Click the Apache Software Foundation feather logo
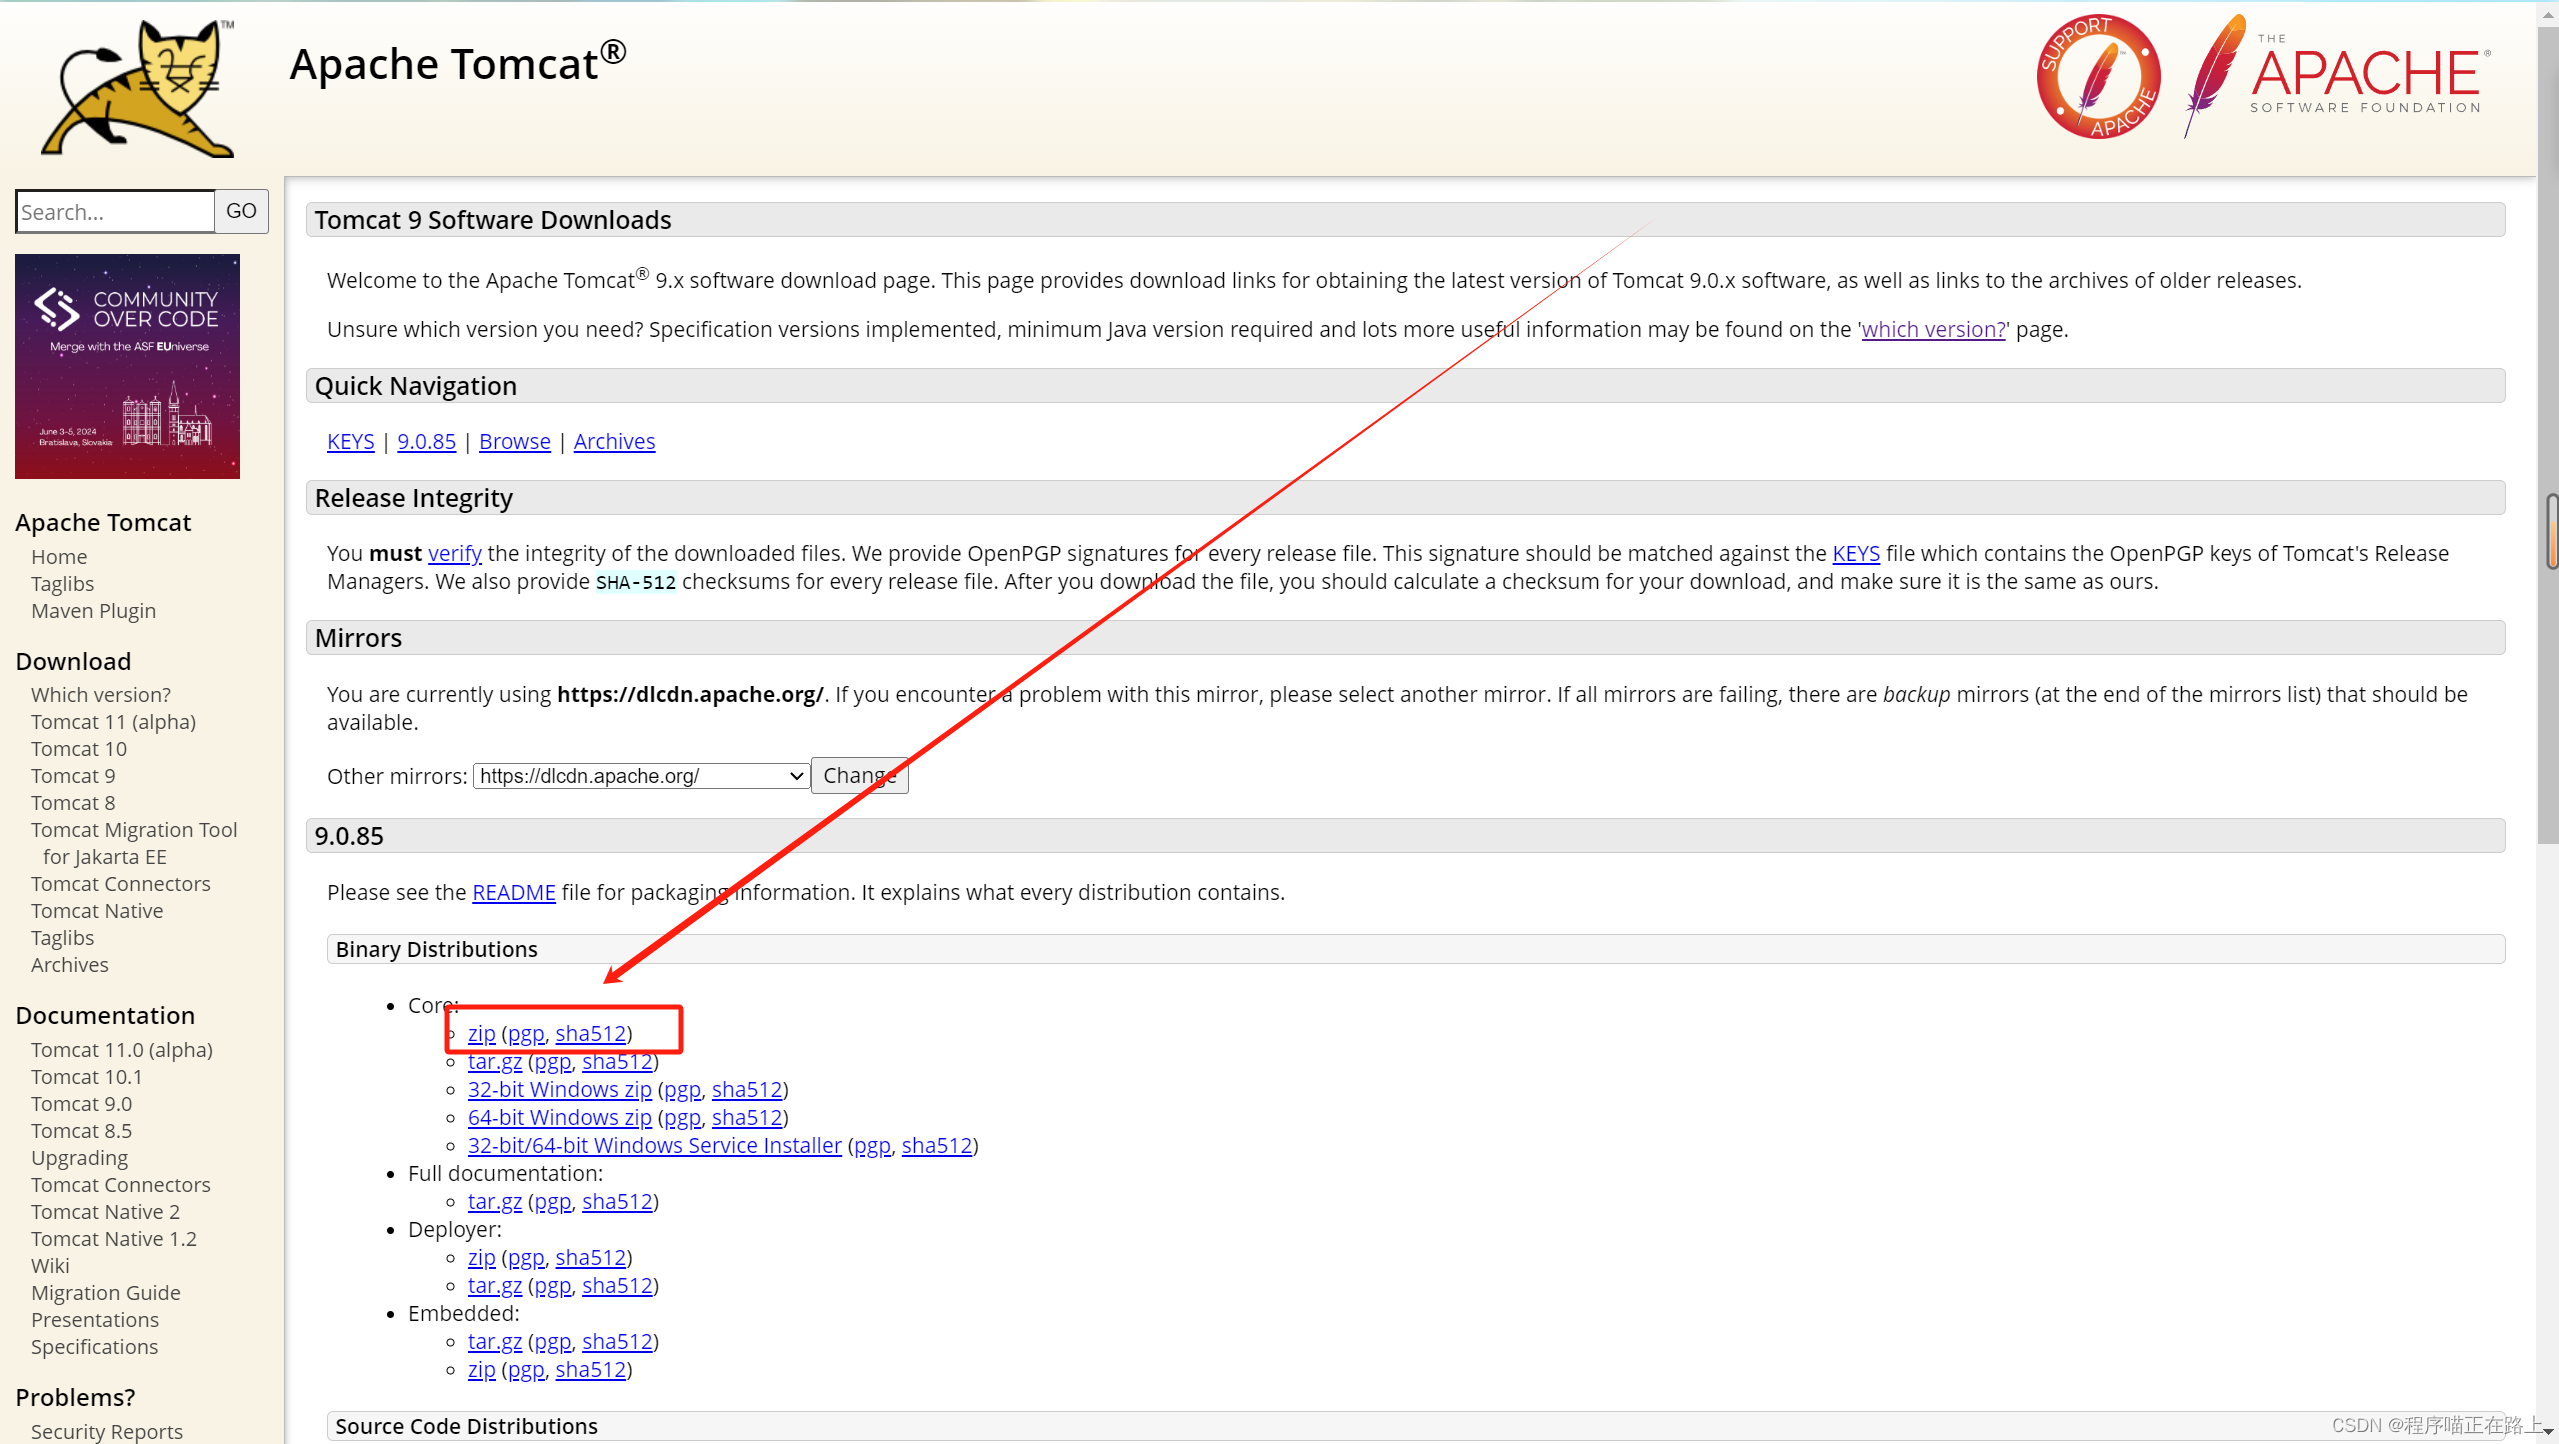Screen dimensions: 2559x1444 coord(2338,76)
